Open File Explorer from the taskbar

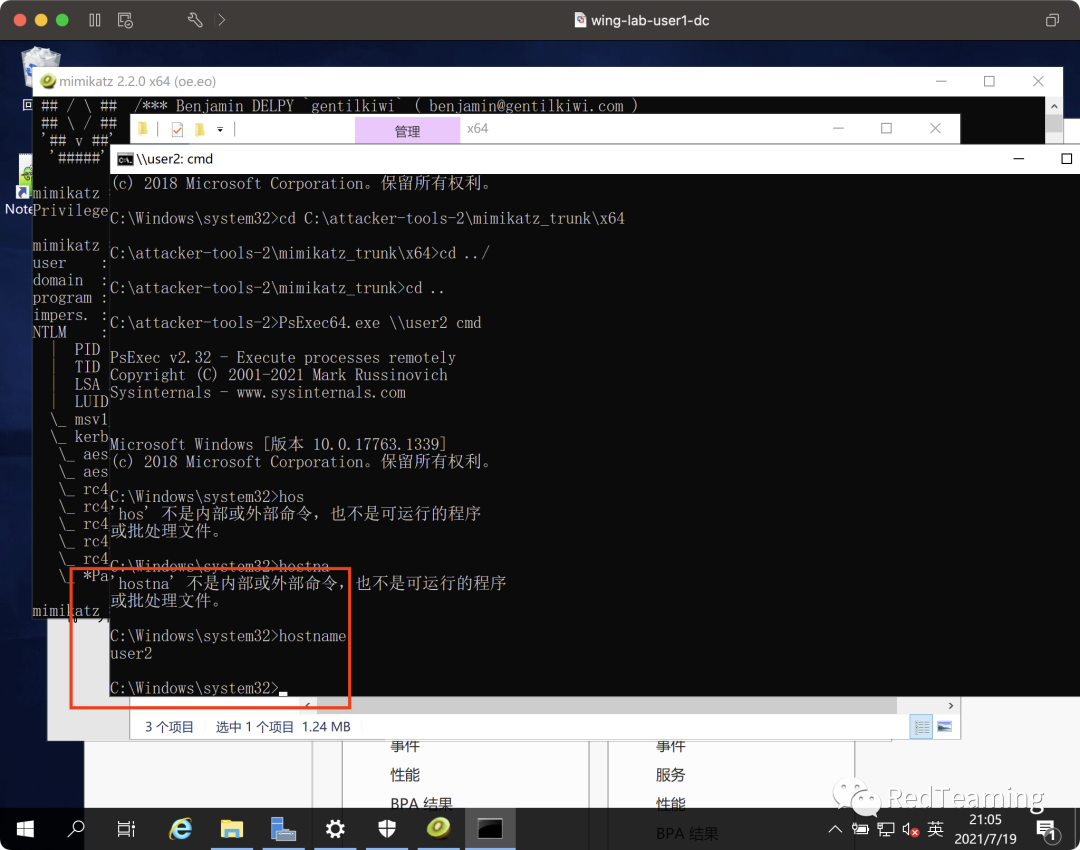(232, 829)
